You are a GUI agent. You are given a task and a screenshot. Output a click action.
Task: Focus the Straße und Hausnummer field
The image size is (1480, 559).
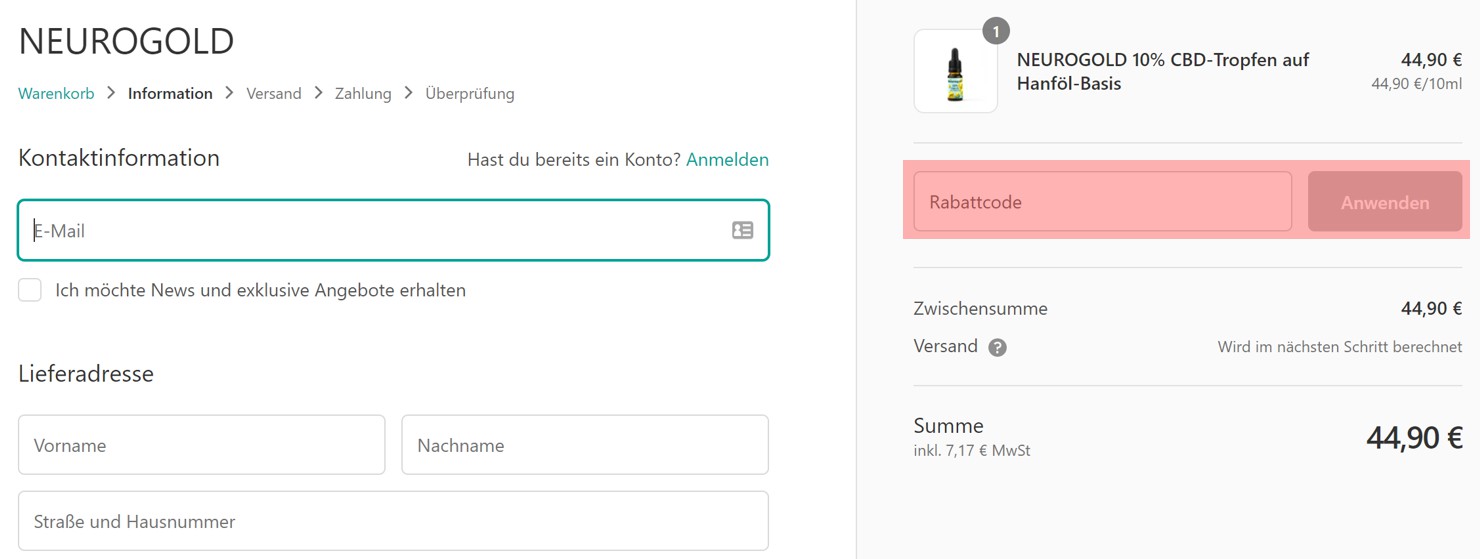[393, 521]
